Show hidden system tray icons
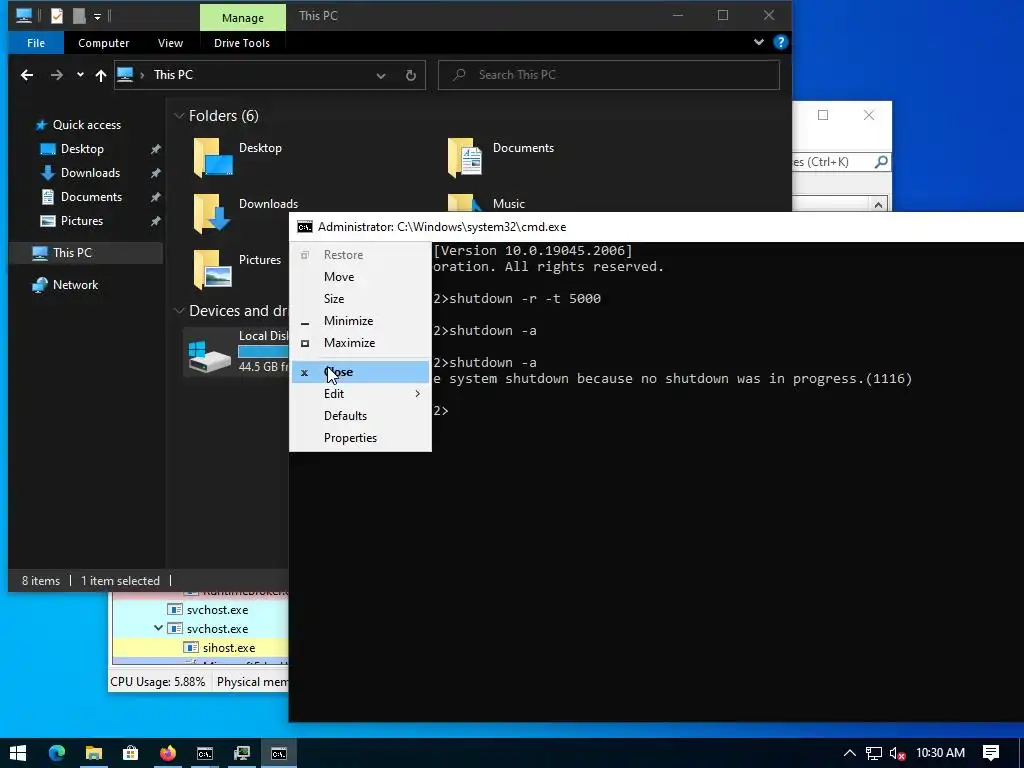 point(850,753)
